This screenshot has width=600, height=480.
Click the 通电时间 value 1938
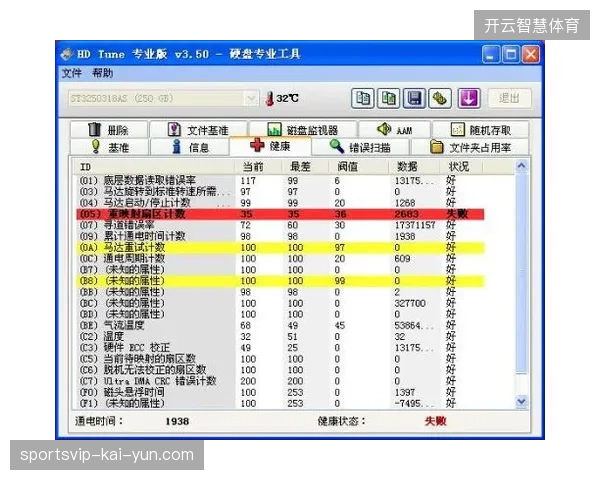click(177, 421)
